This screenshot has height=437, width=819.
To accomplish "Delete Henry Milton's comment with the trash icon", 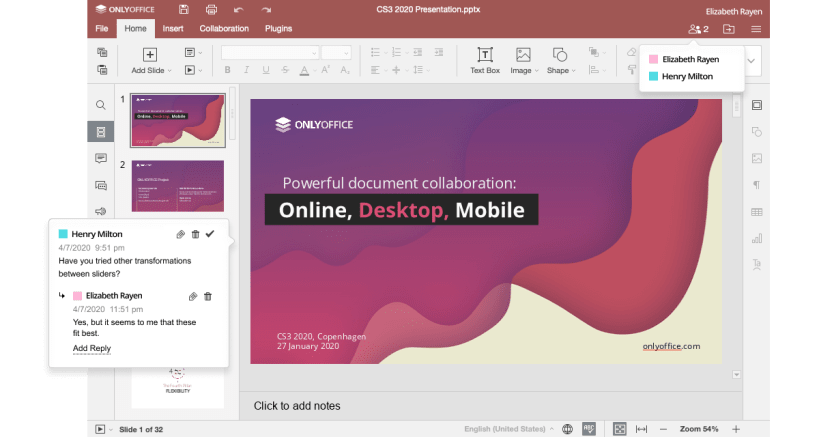I will [x=195, y=234].
